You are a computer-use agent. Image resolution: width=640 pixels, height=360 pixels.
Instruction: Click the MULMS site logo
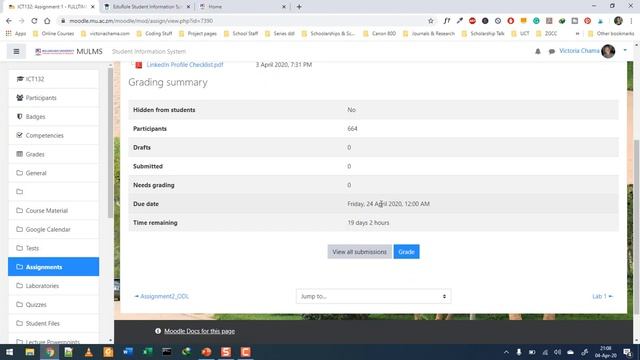(69, 51)
